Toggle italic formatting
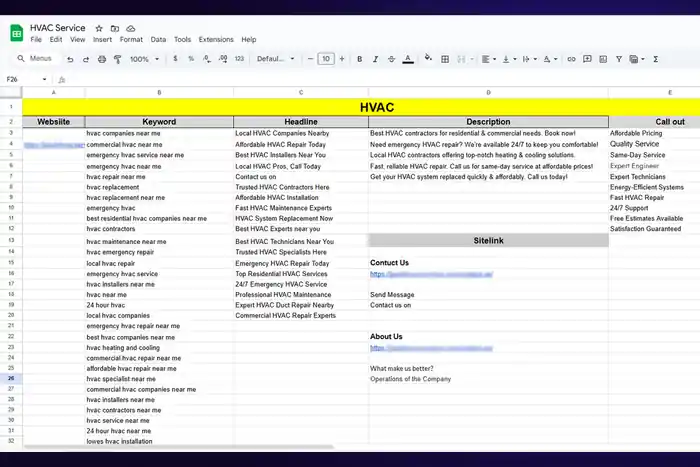 pyautogui.click(x=375, y=59)
